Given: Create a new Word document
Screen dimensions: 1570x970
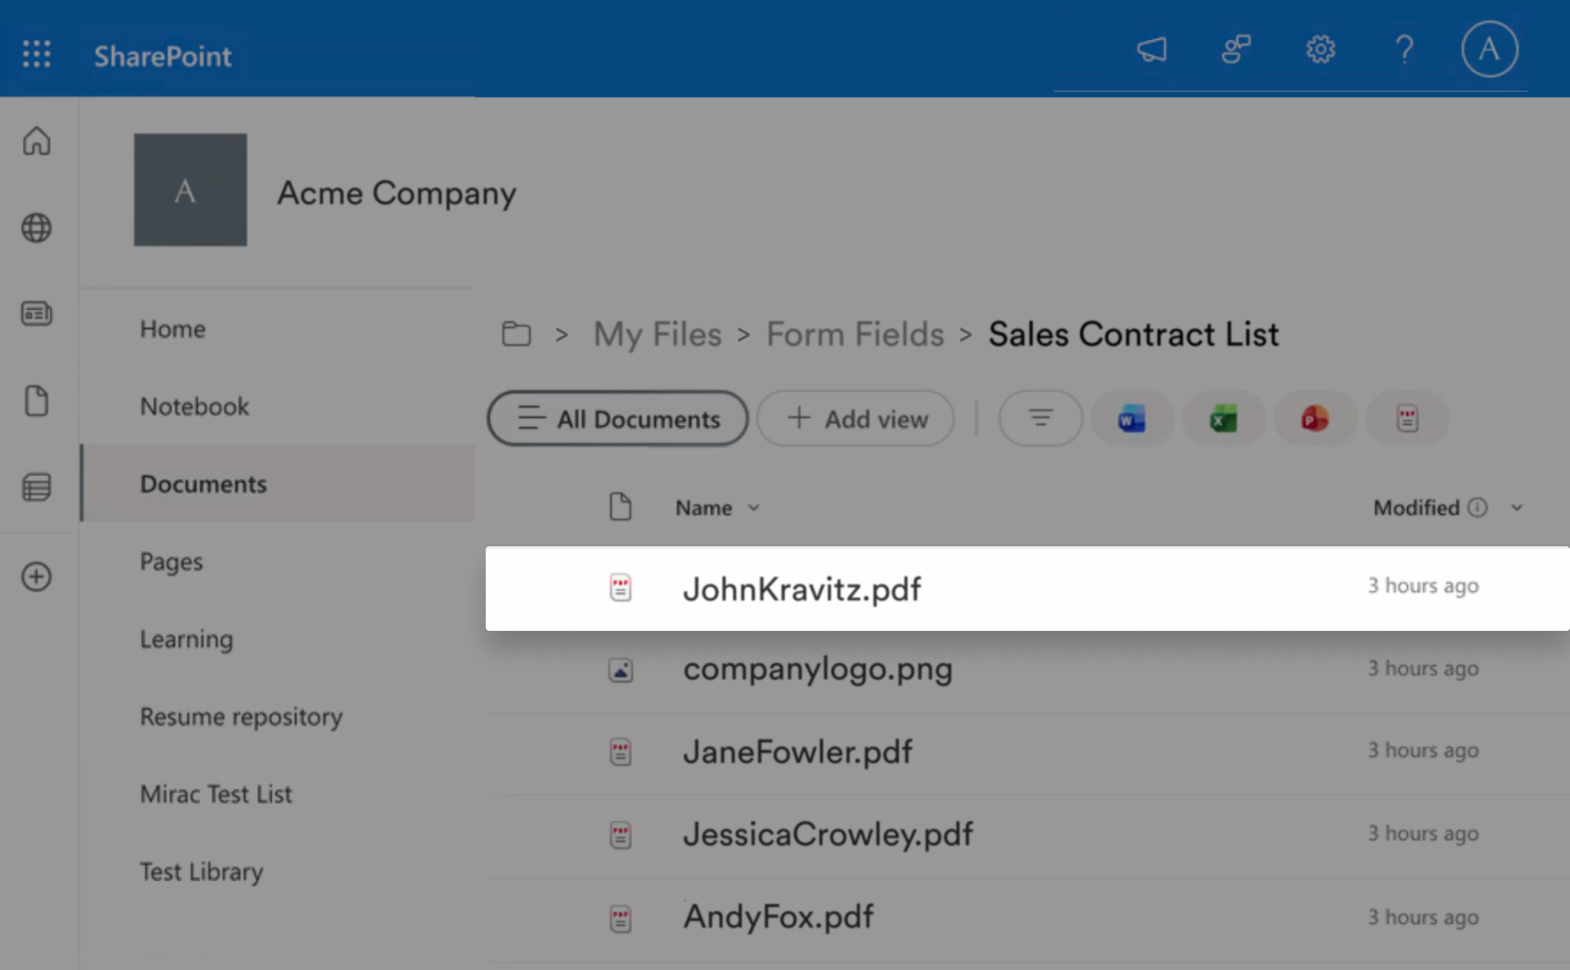Looking at the screenshot, I should click(1131, 418).
